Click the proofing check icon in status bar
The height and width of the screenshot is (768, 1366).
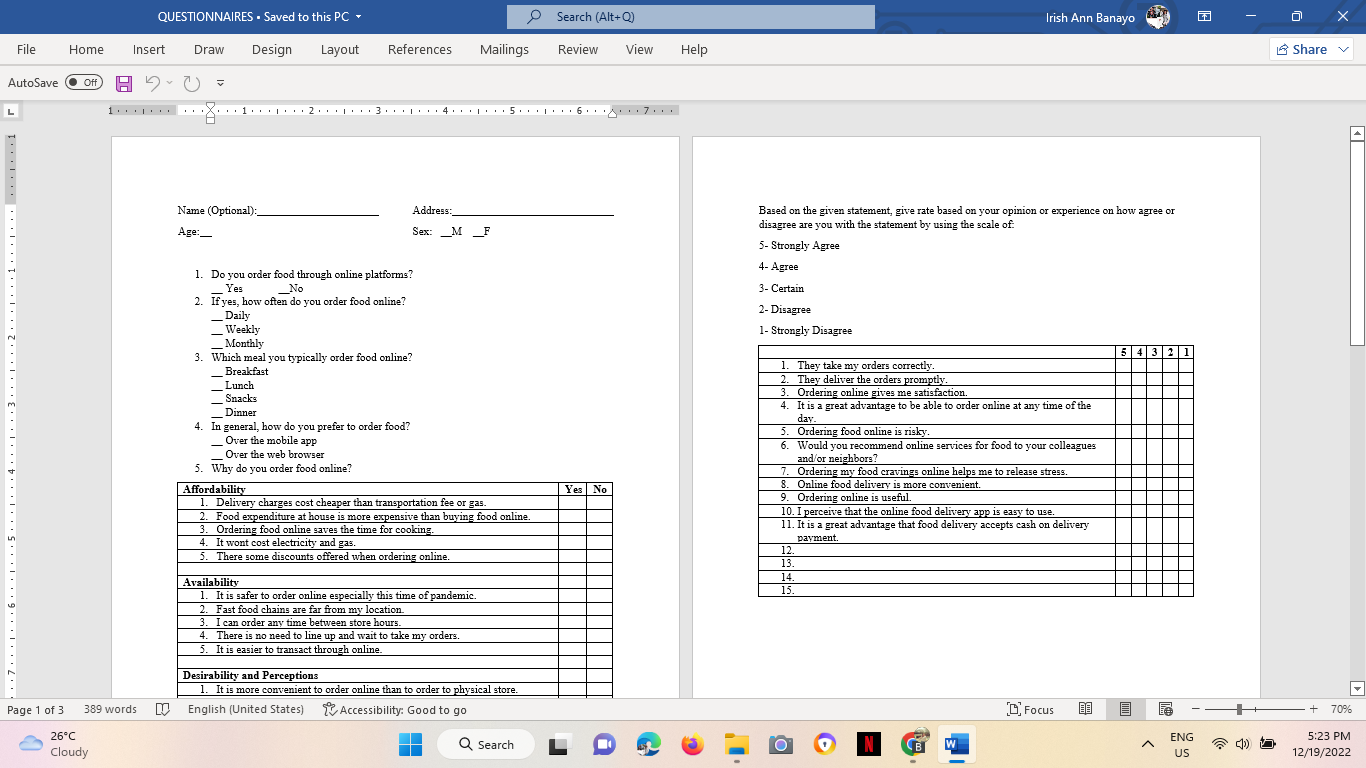(x=163, y=709)
